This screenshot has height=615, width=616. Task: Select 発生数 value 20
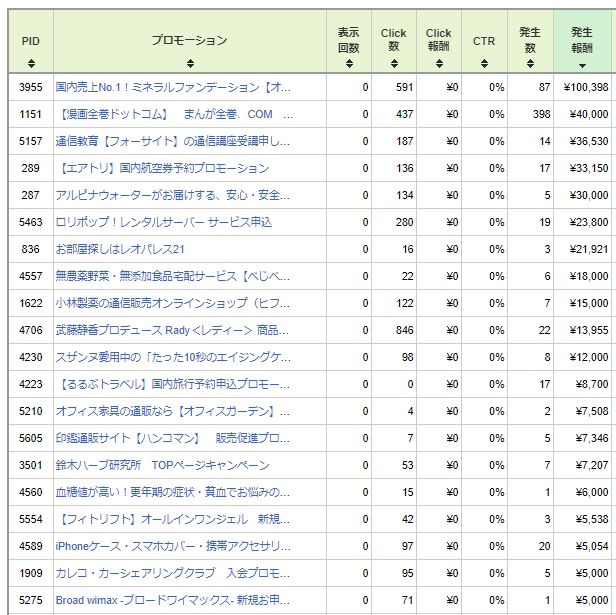coord(544,546)
